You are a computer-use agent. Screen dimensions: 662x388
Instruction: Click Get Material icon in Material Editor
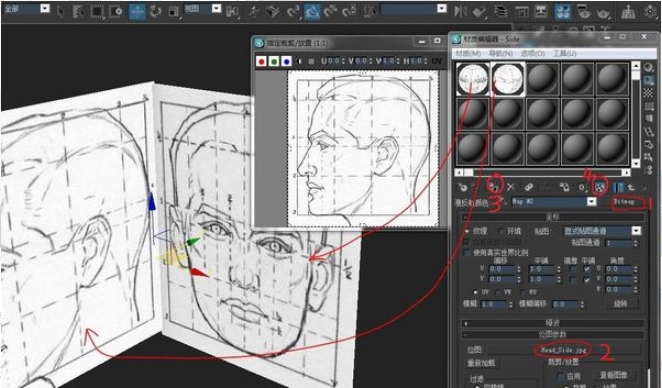[x=464, y=187]
